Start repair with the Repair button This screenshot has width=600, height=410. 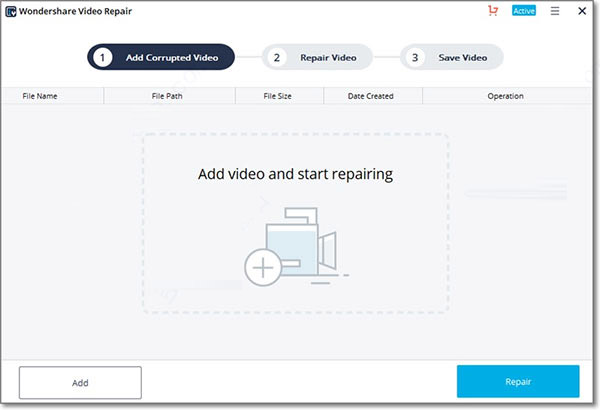click(x=518, y=381)
